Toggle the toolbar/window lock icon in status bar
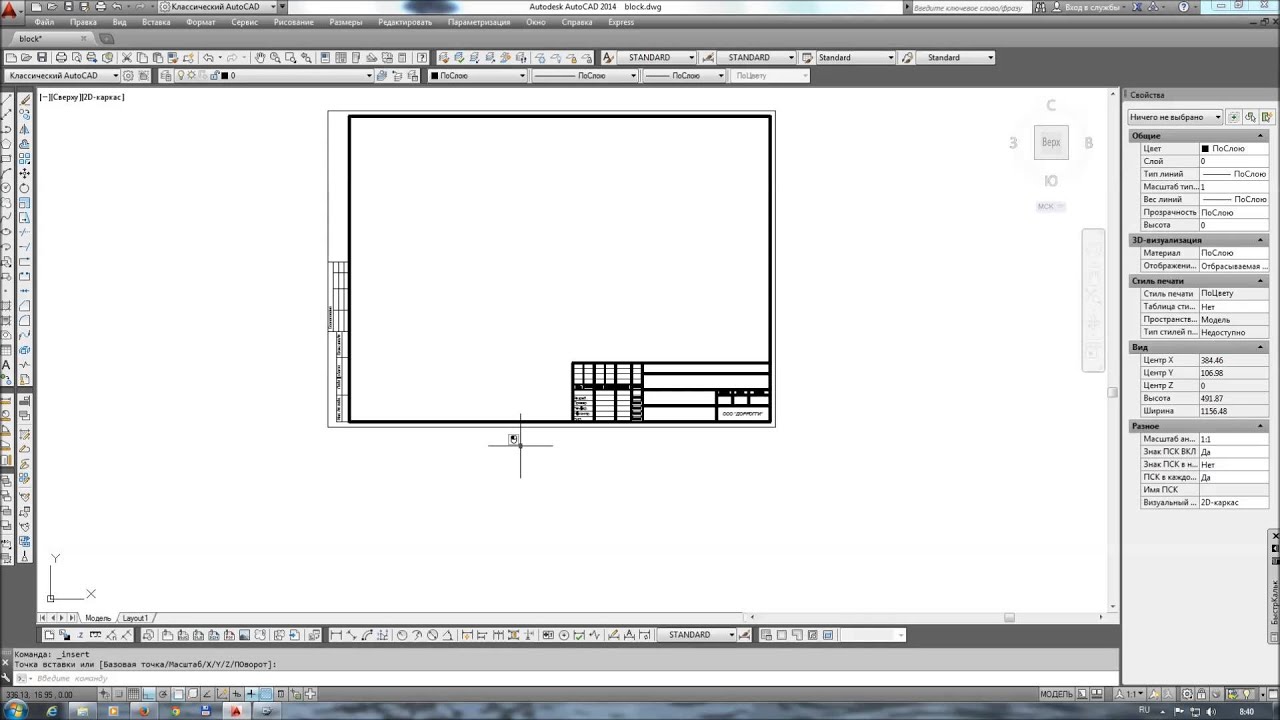 click(1202, 694)
